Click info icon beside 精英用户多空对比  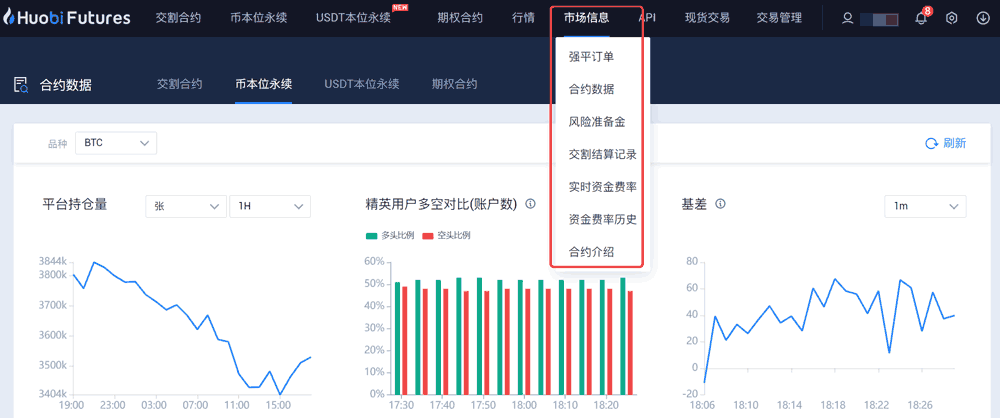point(530,204)
